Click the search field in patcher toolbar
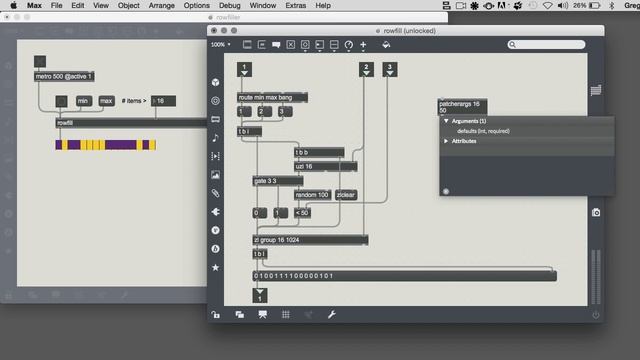The width and height of the screenshot is (640, 360). click(546, 44)
